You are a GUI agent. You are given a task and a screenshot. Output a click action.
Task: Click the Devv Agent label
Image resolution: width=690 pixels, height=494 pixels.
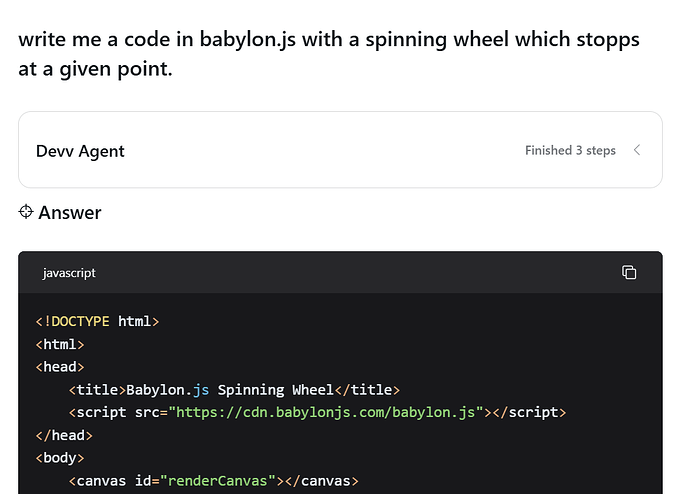coord(80,151)
